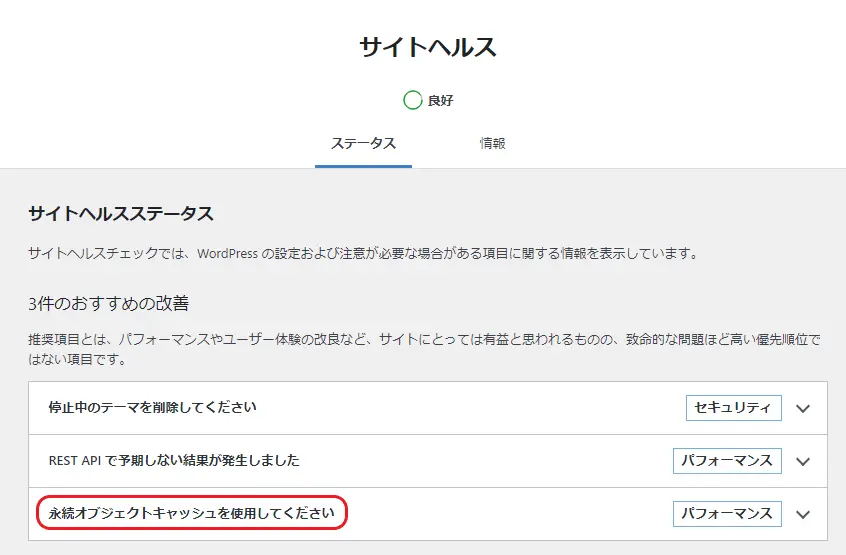Click the サイトヘルス page title
The image size is (846, 555).
[x=428, y=47]
